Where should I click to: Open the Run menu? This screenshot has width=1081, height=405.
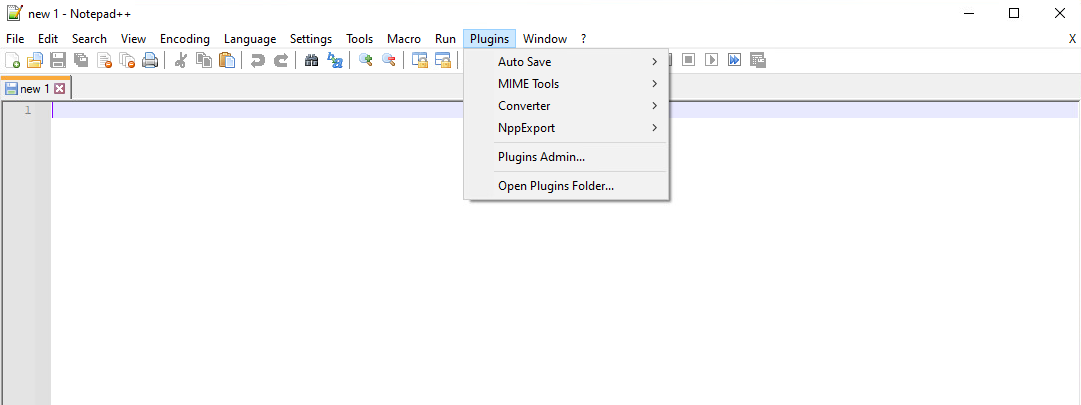[445, 39]
